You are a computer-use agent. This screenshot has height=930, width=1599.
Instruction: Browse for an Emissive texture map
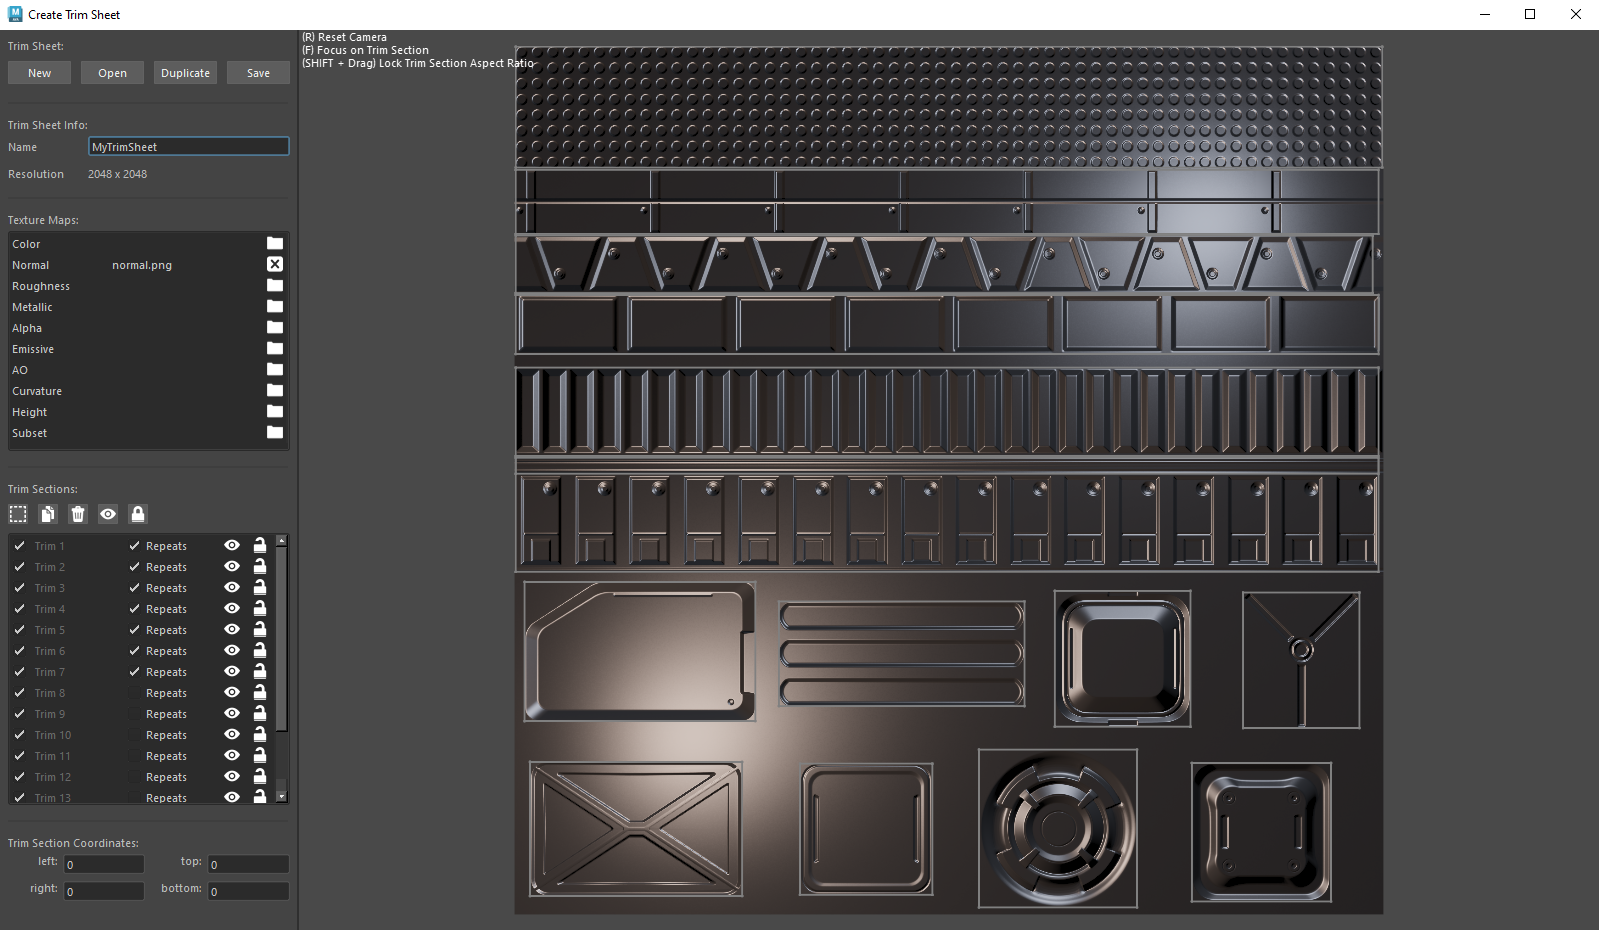click(275, 349)
